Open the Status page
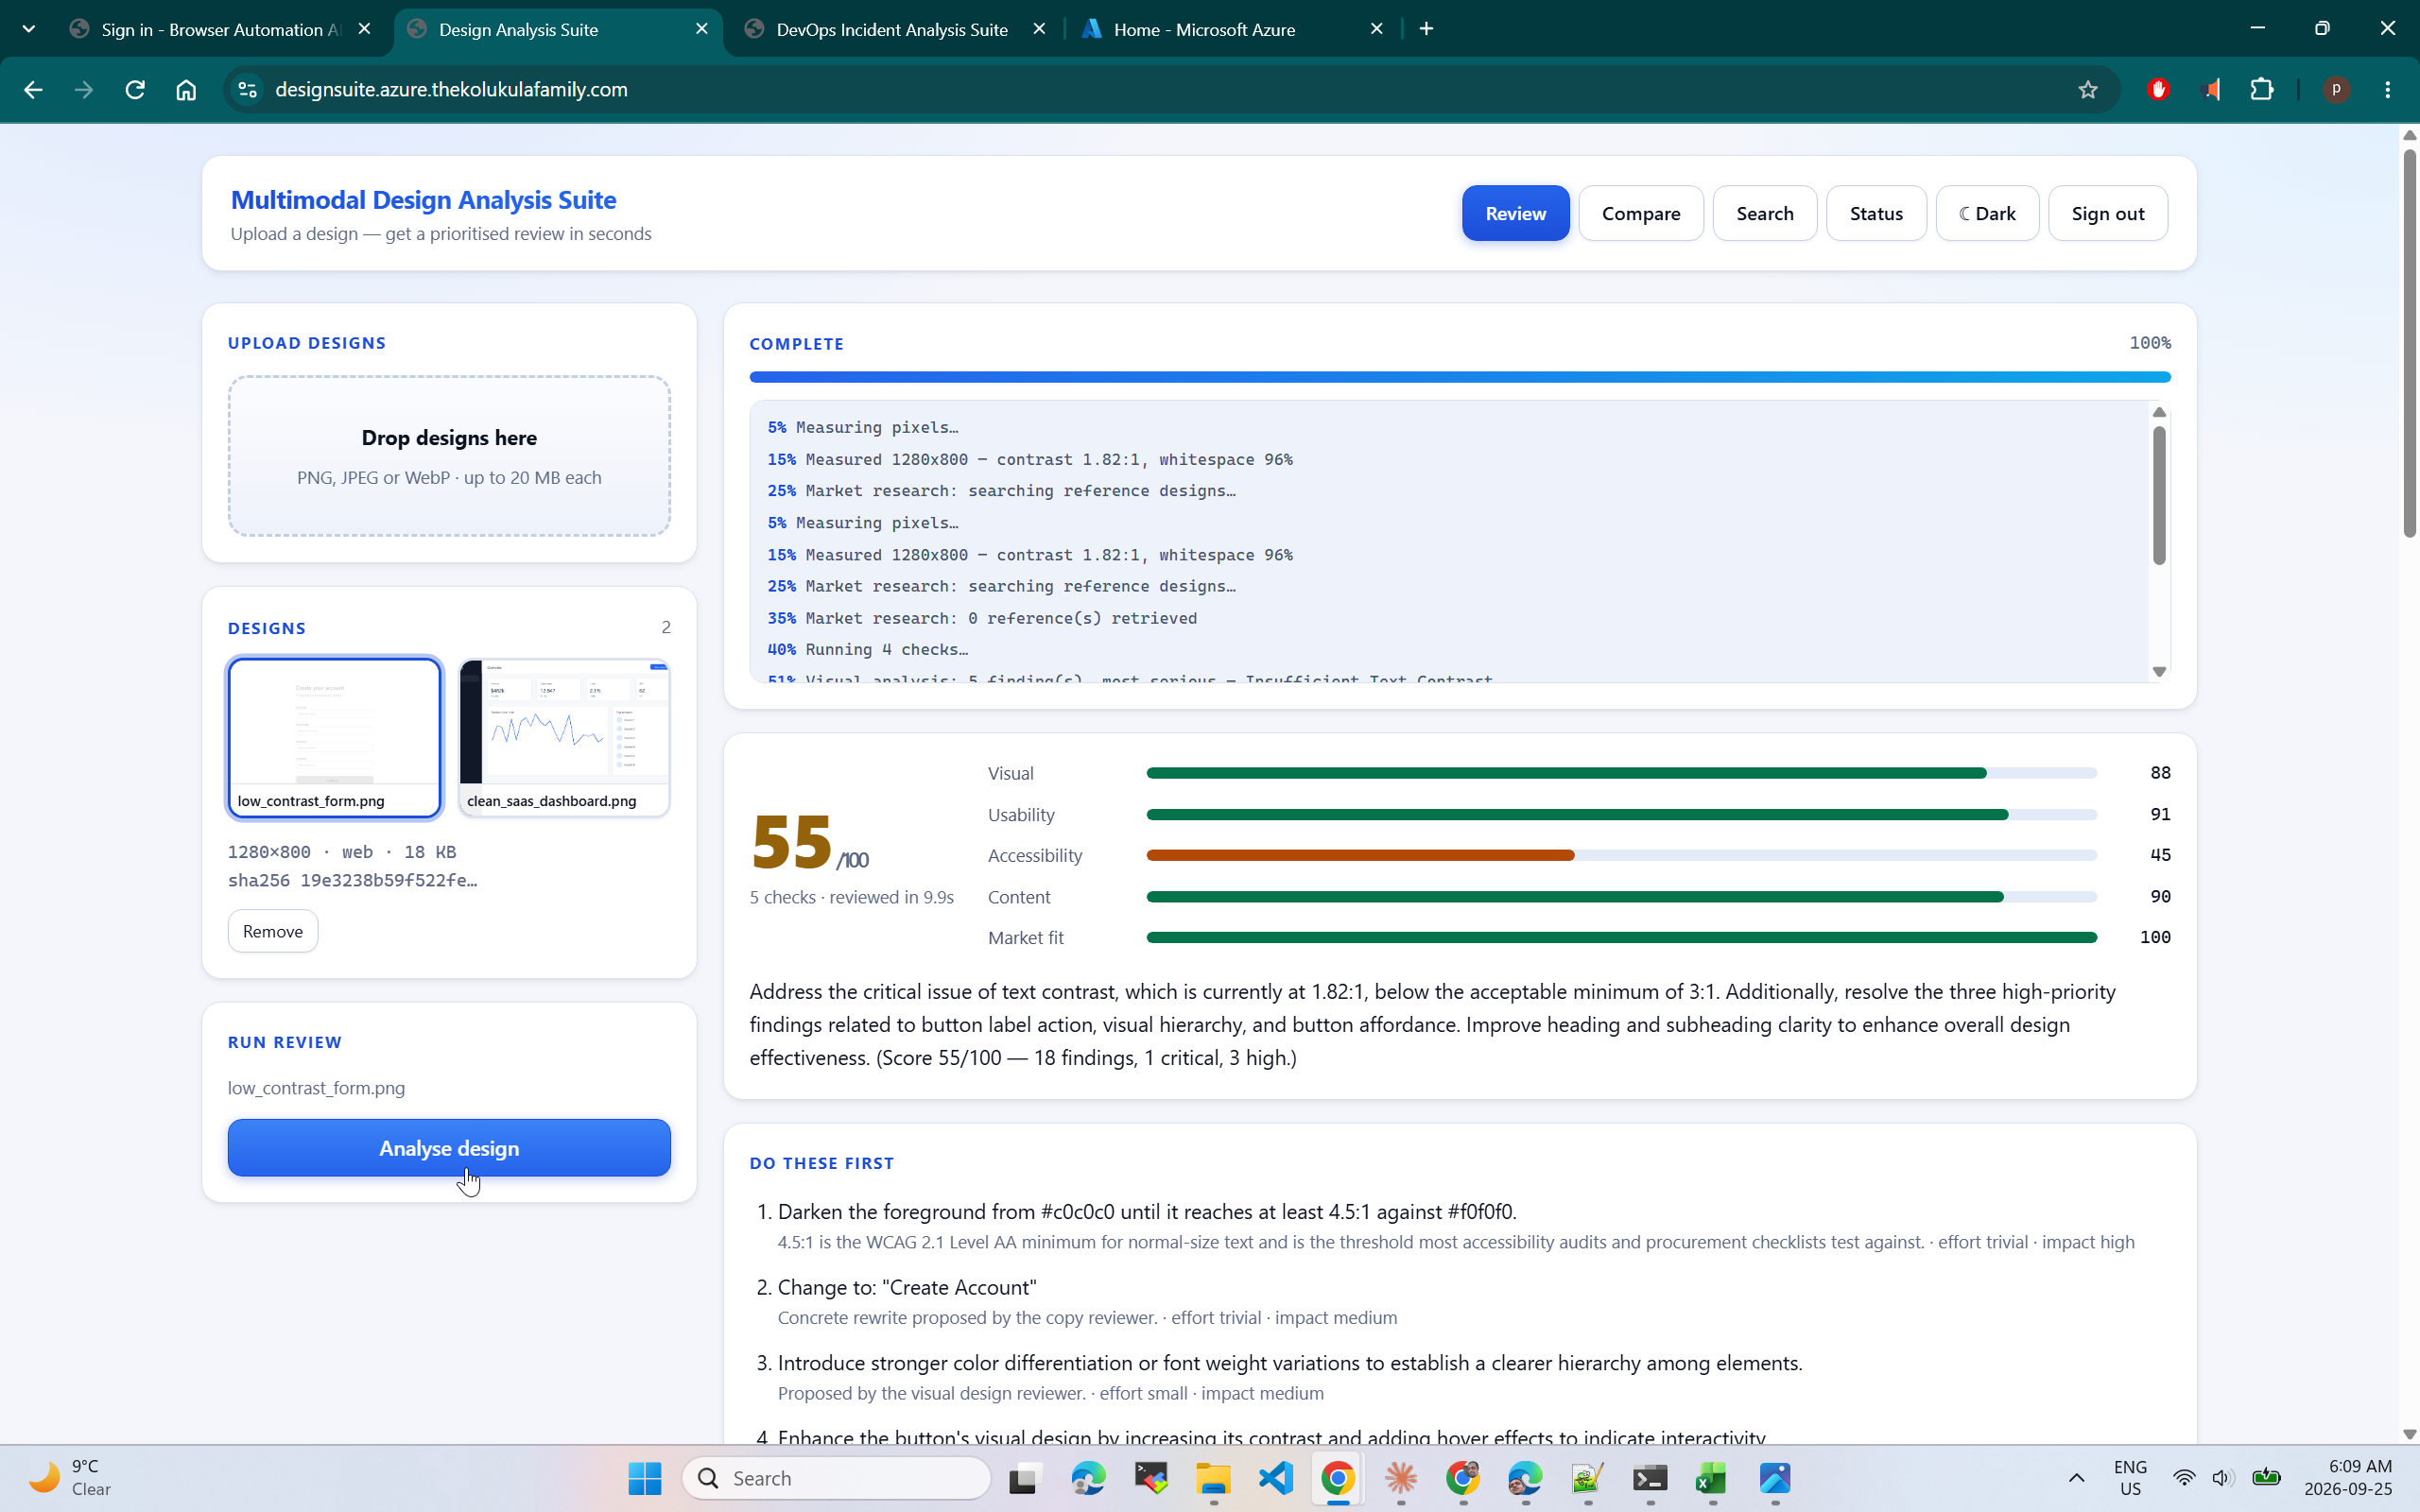 click(1876, 213)
